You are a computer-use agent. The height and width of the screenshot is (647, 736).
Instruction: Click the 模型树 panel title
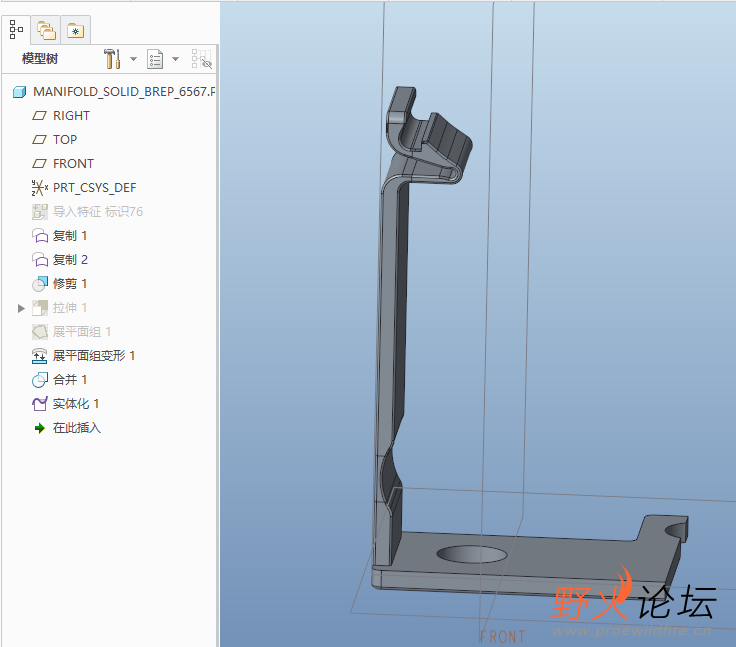[x=40, y=59]
